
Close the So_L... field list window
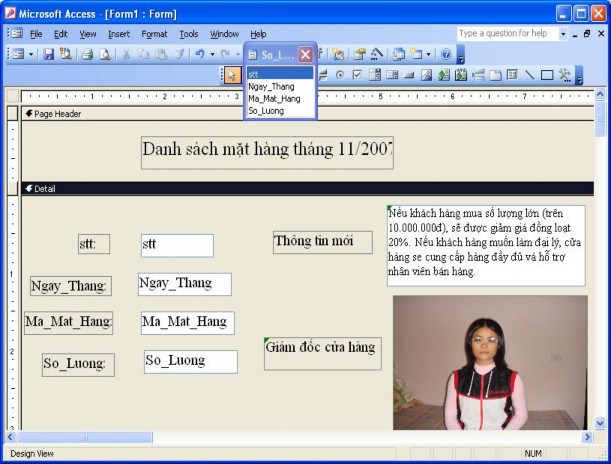click(x=306, y=55)
